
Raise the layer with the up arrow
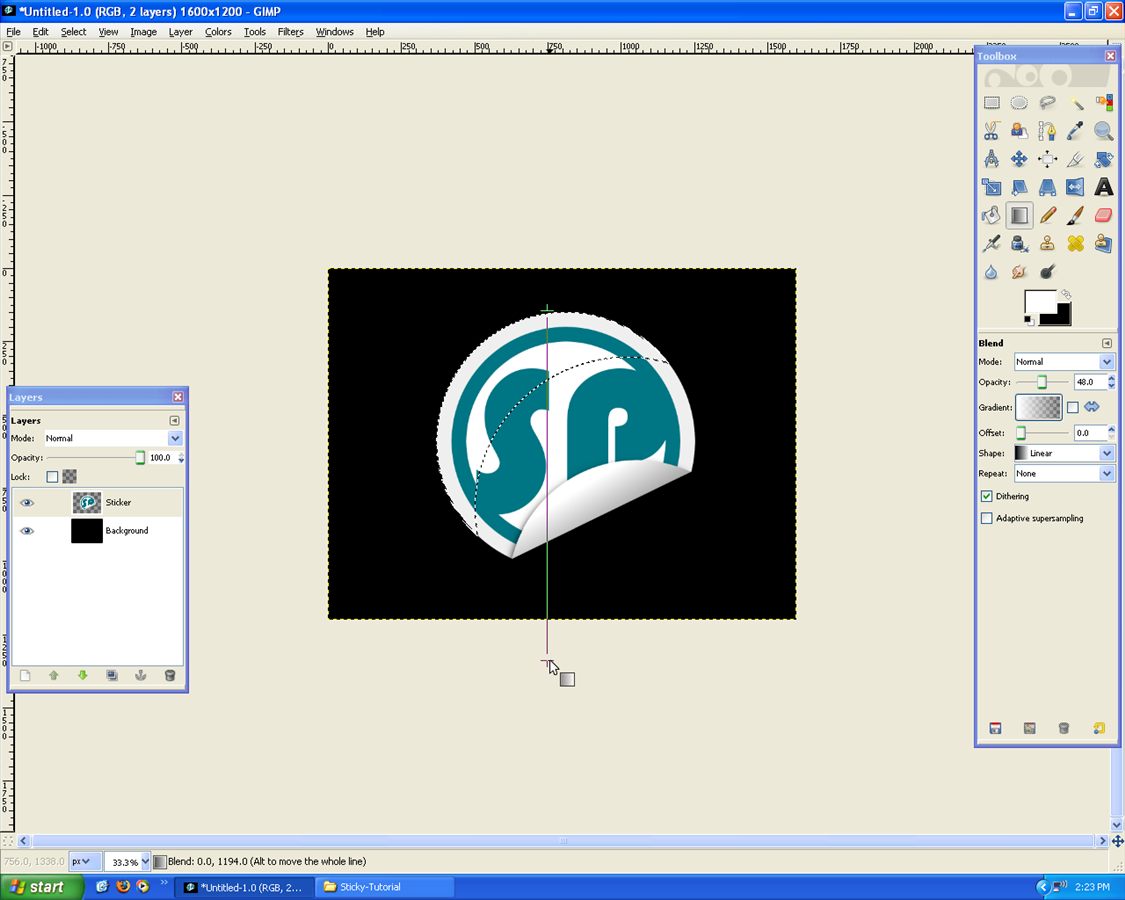tap(54, 675)
